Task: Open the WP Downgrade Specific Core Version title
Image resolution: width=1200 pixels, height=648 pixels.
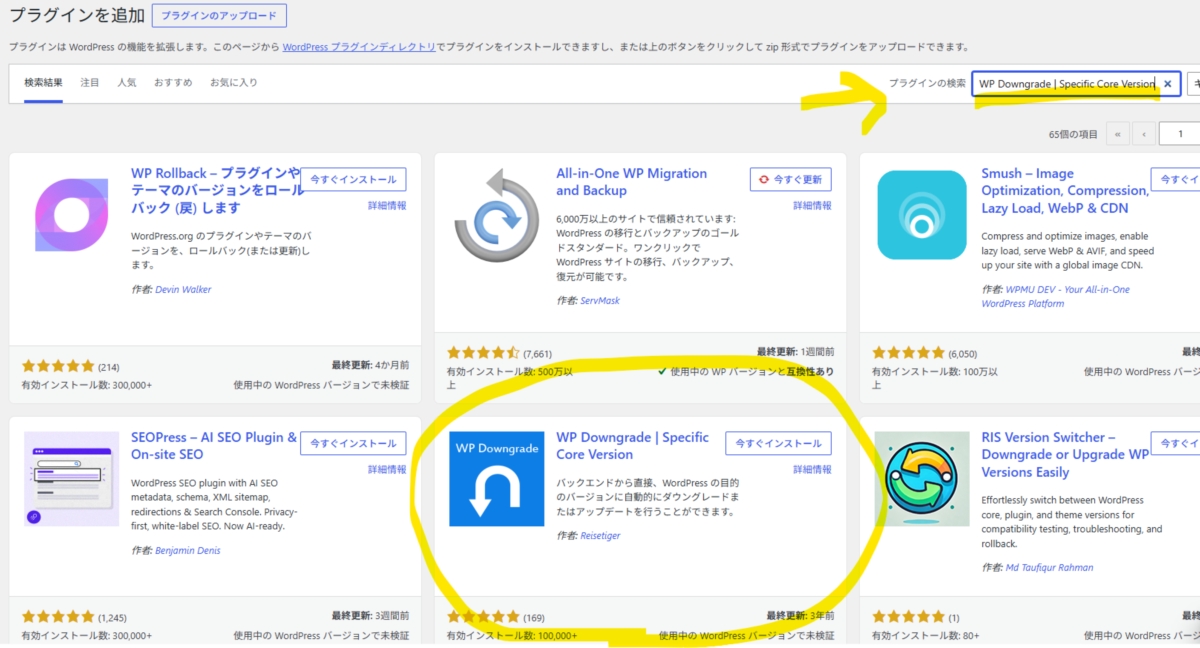Action: pyautogui.click(x=632, y=446)
